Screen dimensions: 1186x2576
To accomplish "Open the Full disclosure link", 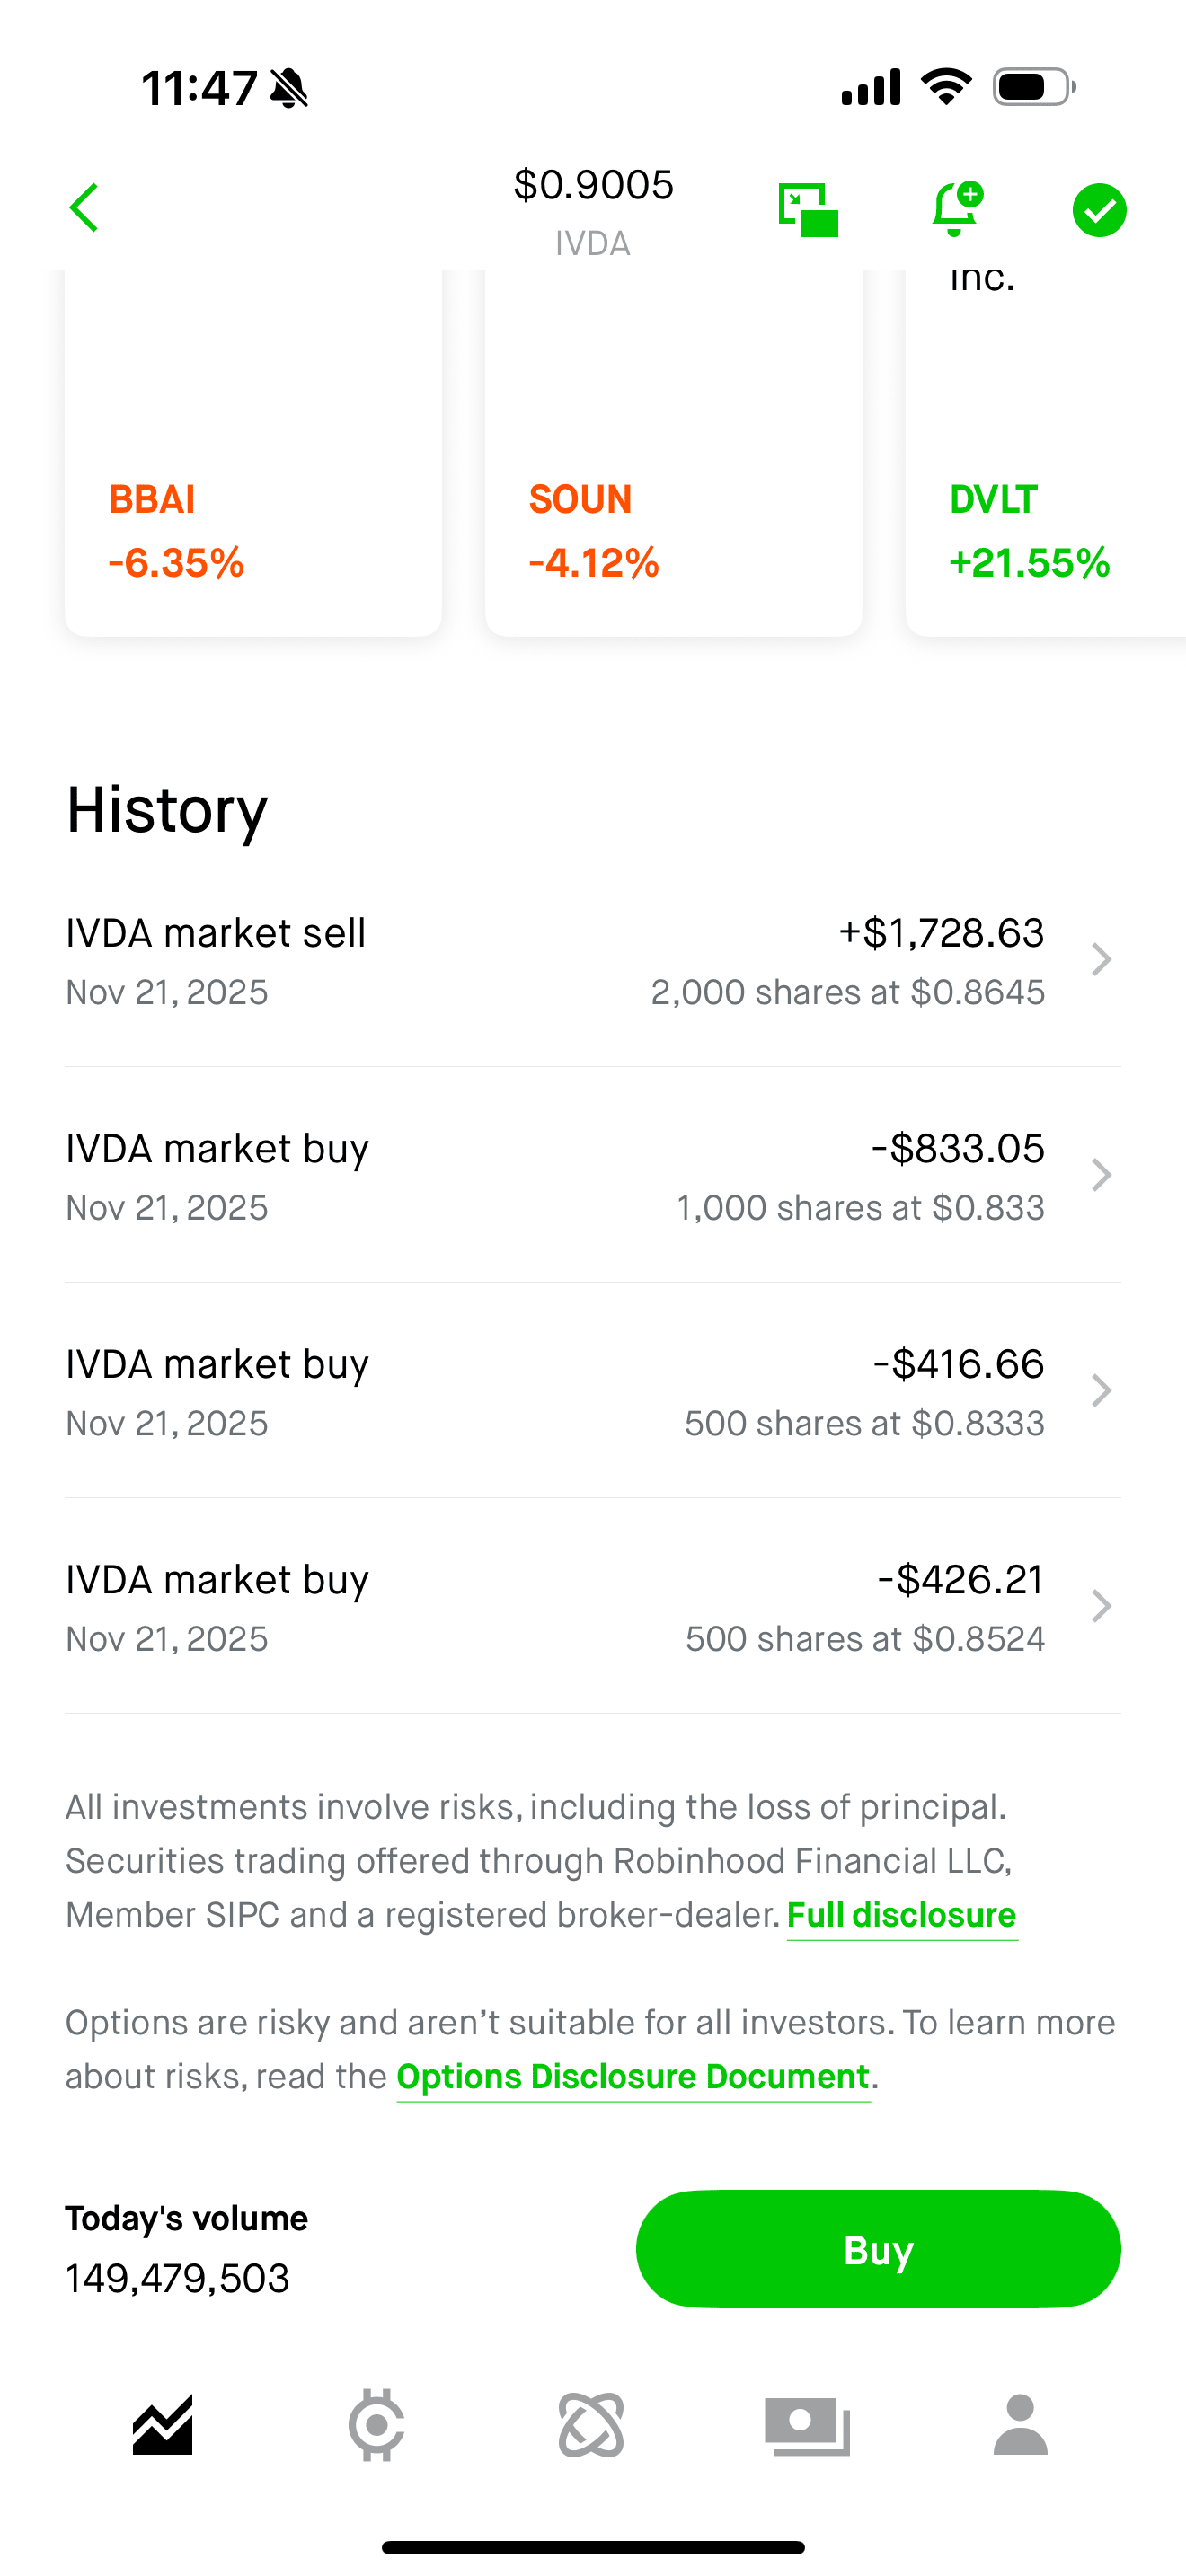I will [x=902, y=1915].
